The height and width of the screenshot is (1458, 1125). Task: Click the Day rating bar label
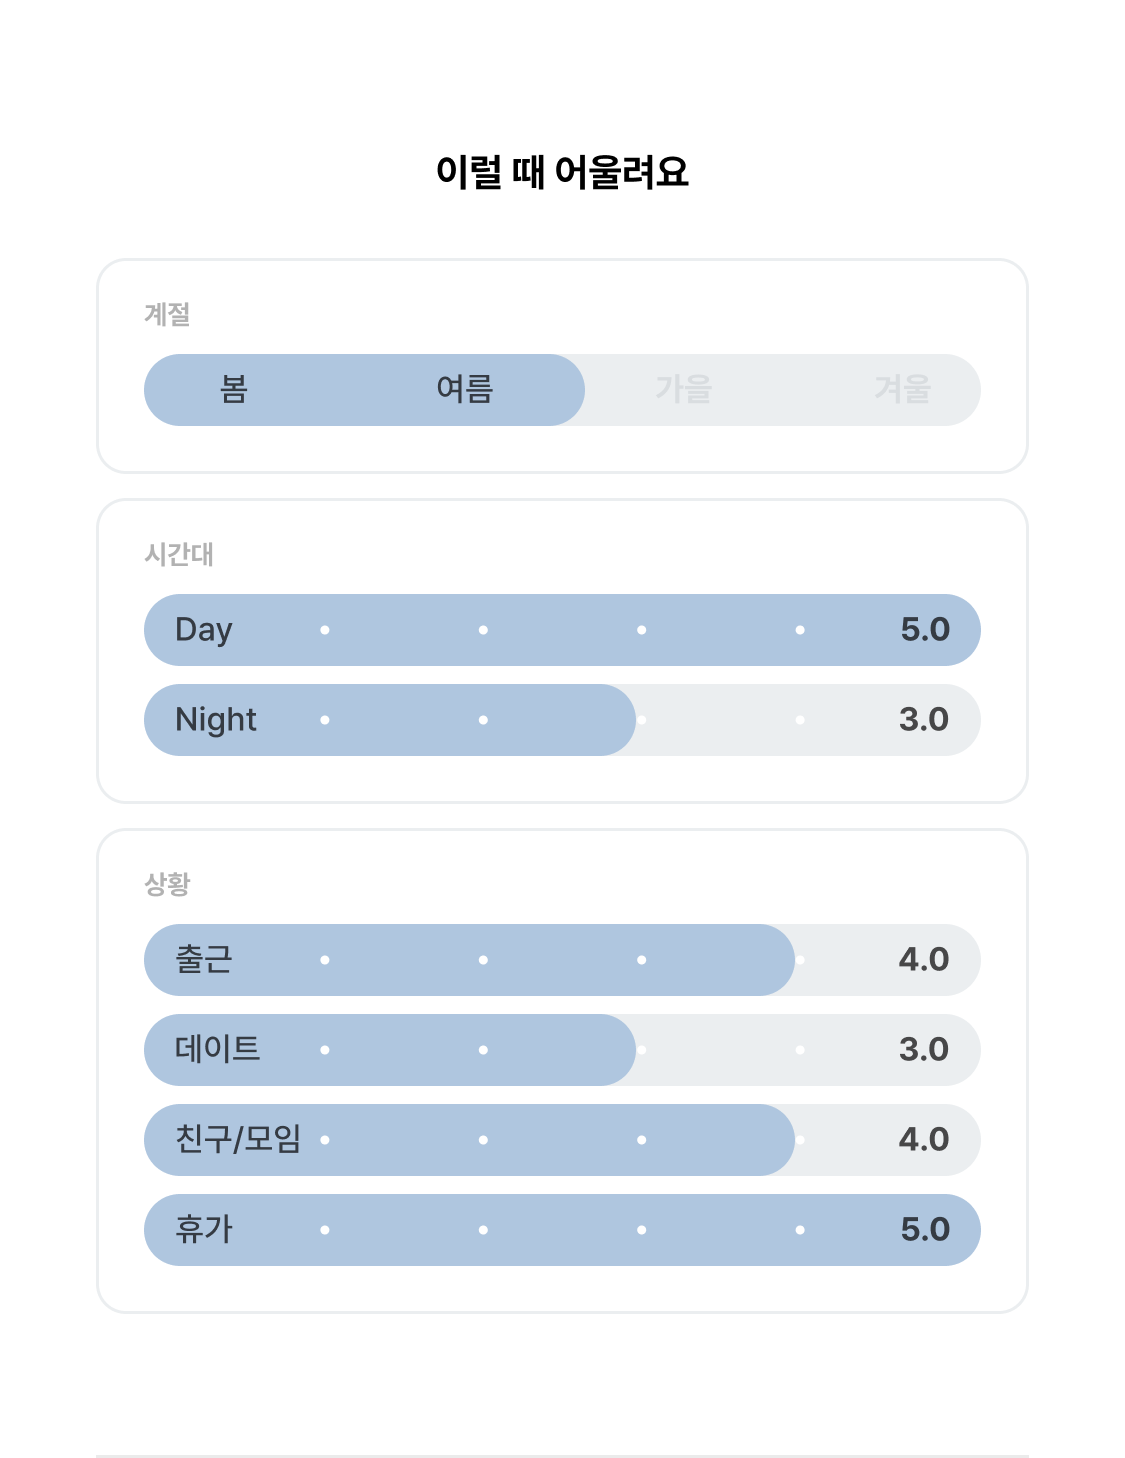[204, 630]
